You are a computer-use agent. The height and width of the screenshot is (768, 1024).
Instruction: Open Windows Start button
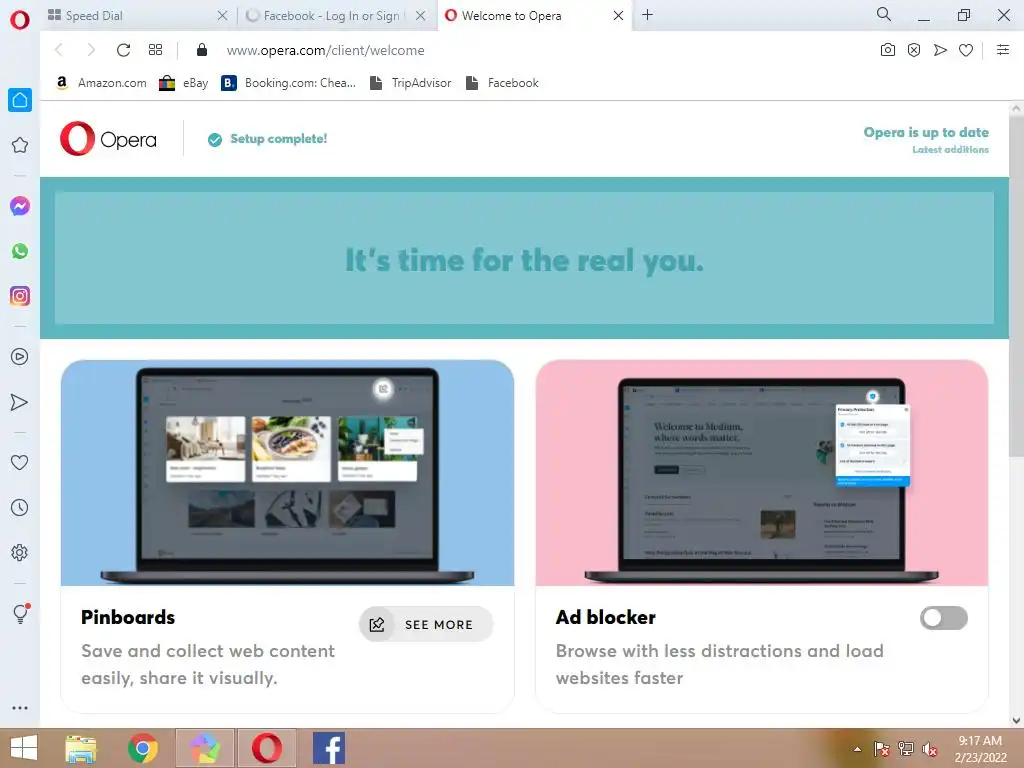coord(24,748)
